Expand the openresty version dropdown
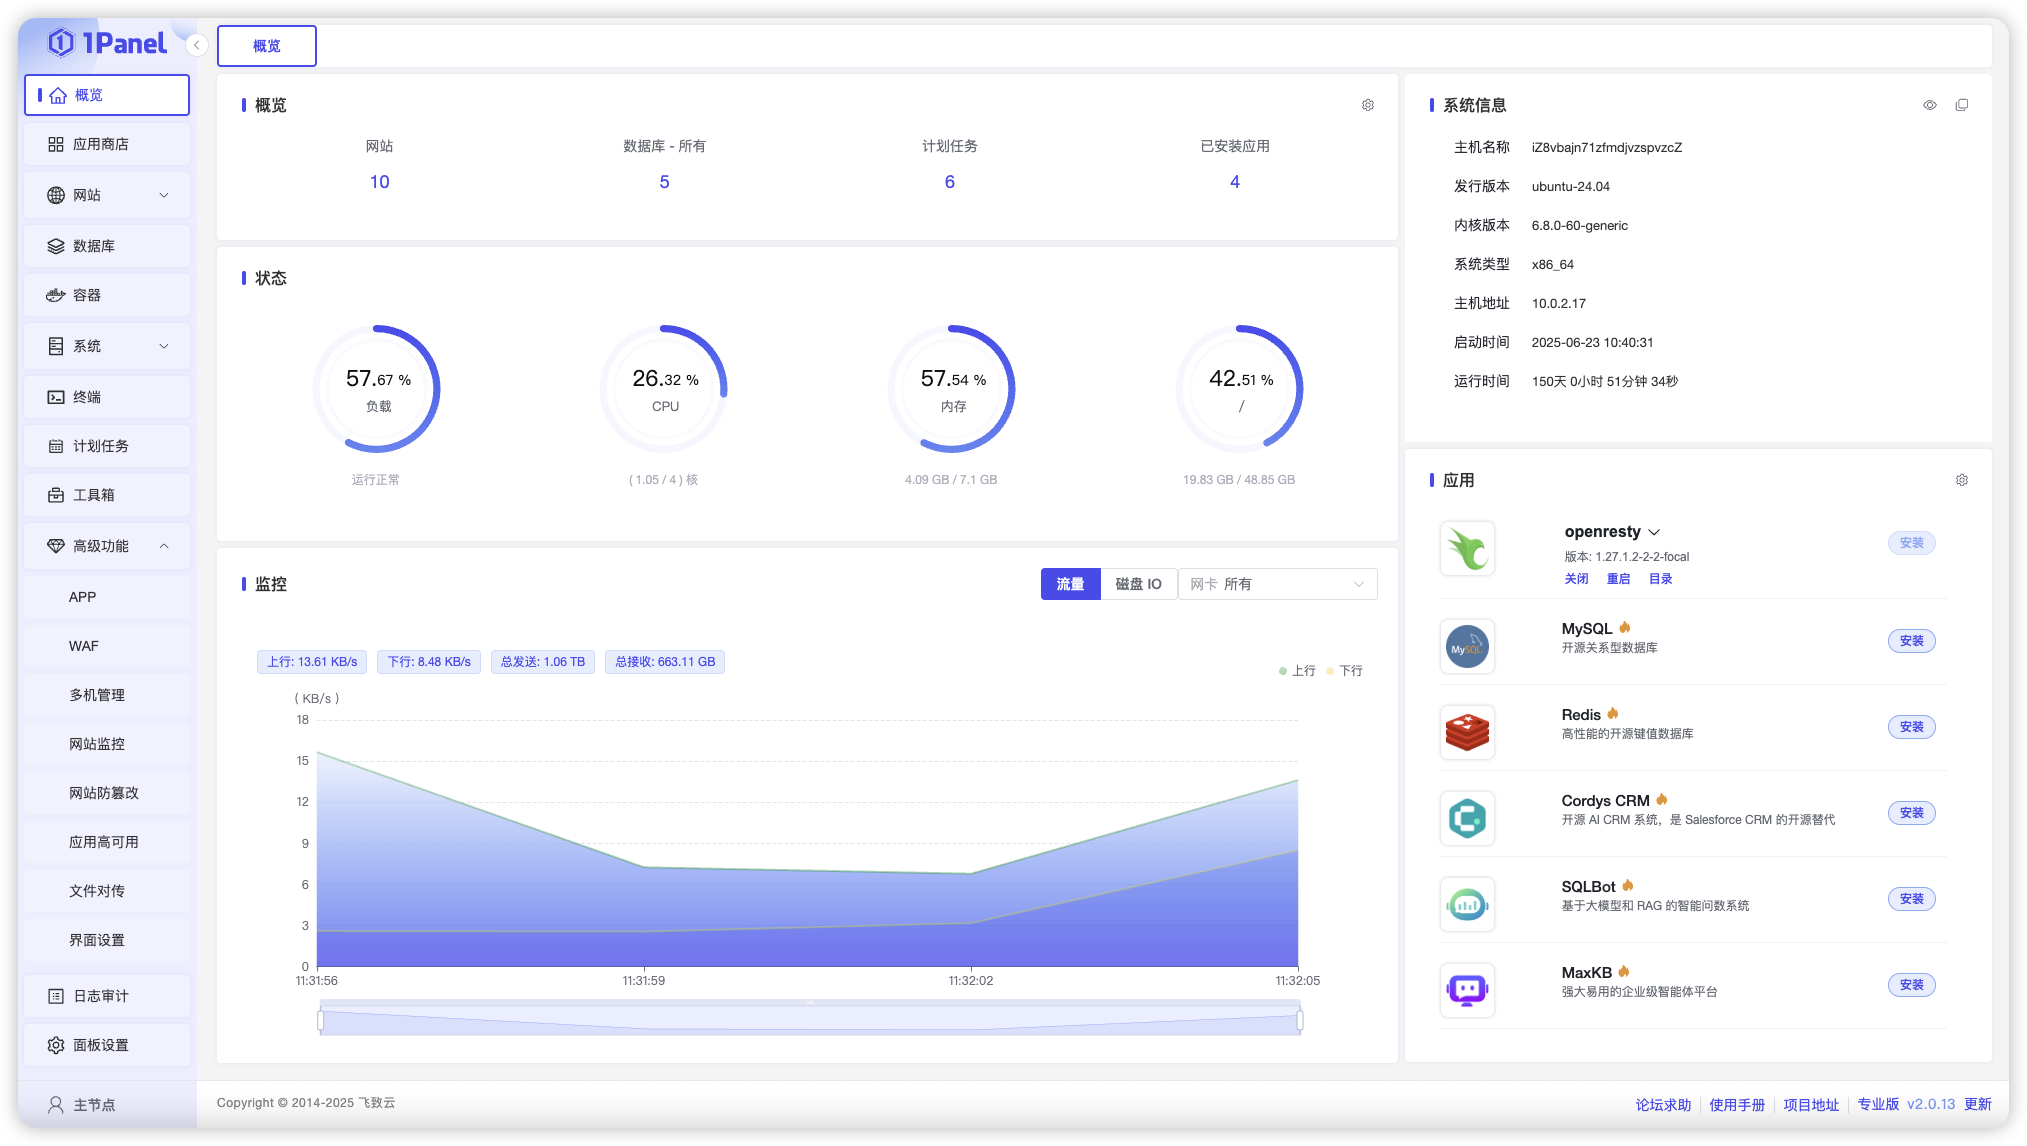2027x1146 pixels. pos(1655,532)
